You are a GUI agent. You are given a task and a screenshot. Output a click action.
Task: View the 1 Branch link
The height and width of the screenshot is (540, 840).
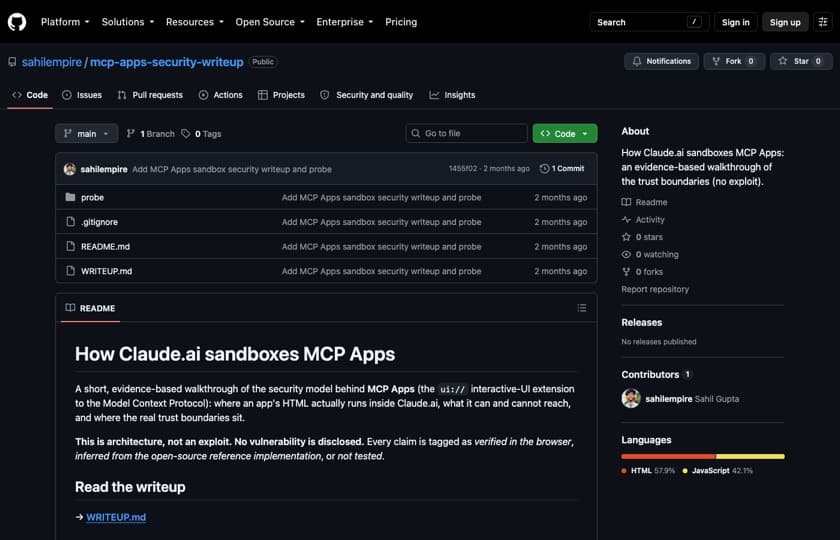(151, 134)
